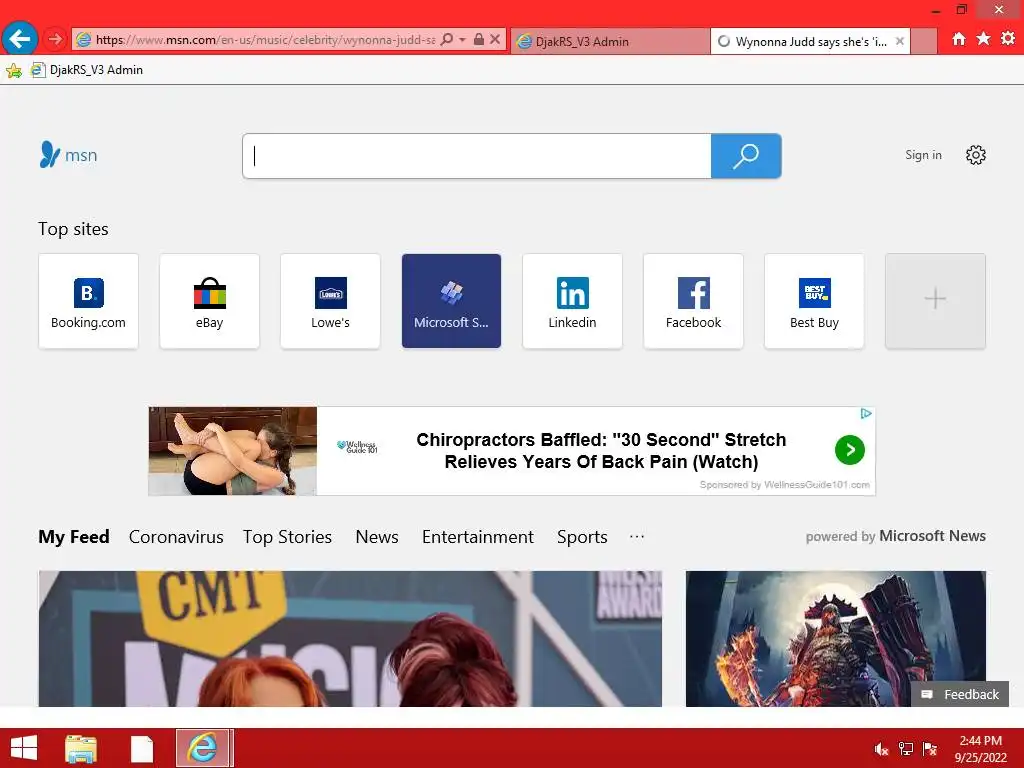Stop page loading with the X button
Screen dimensions: 1024x768
[495, 40]
